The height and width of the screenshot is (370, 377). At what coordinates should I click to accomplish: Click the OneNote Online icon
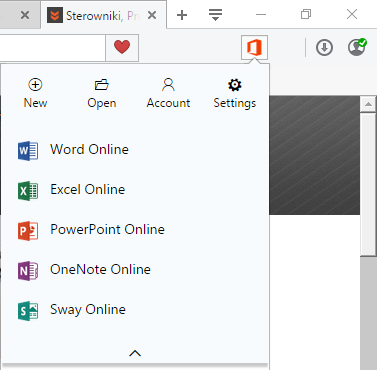pyautogui.click(x=28, y=271)
